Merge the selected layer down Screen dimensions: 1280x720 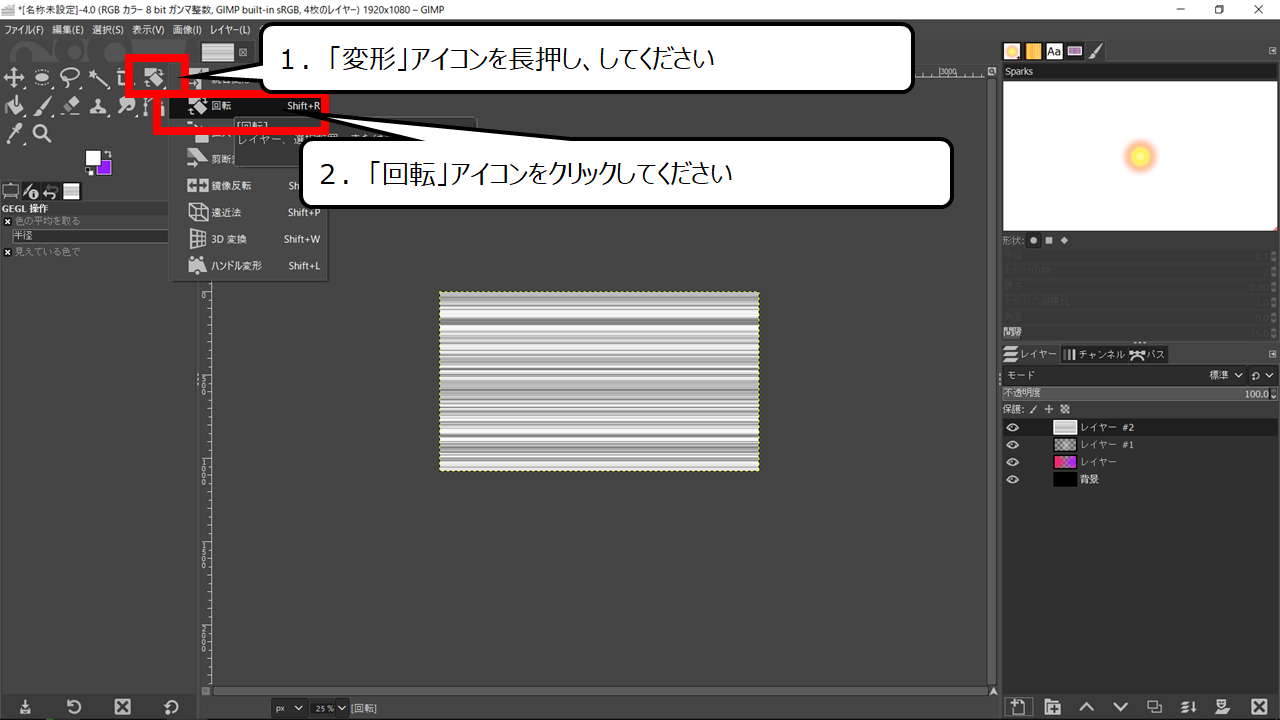[1189, 707]
